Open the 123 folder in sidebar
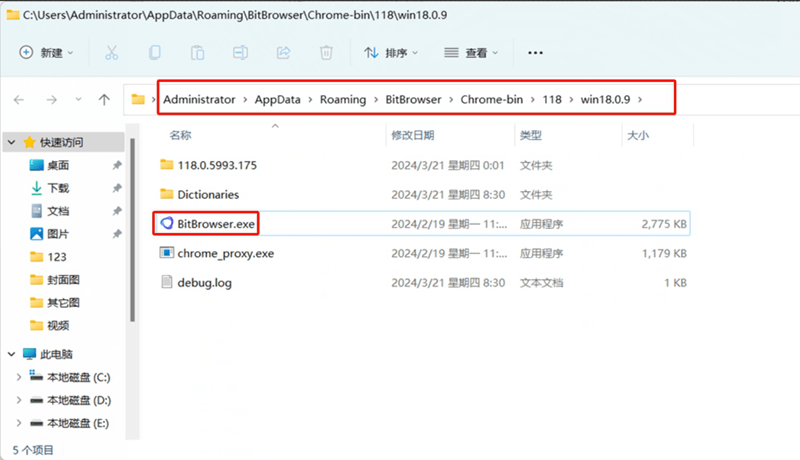This screenshot has height=460, width=800. point(57,257)
